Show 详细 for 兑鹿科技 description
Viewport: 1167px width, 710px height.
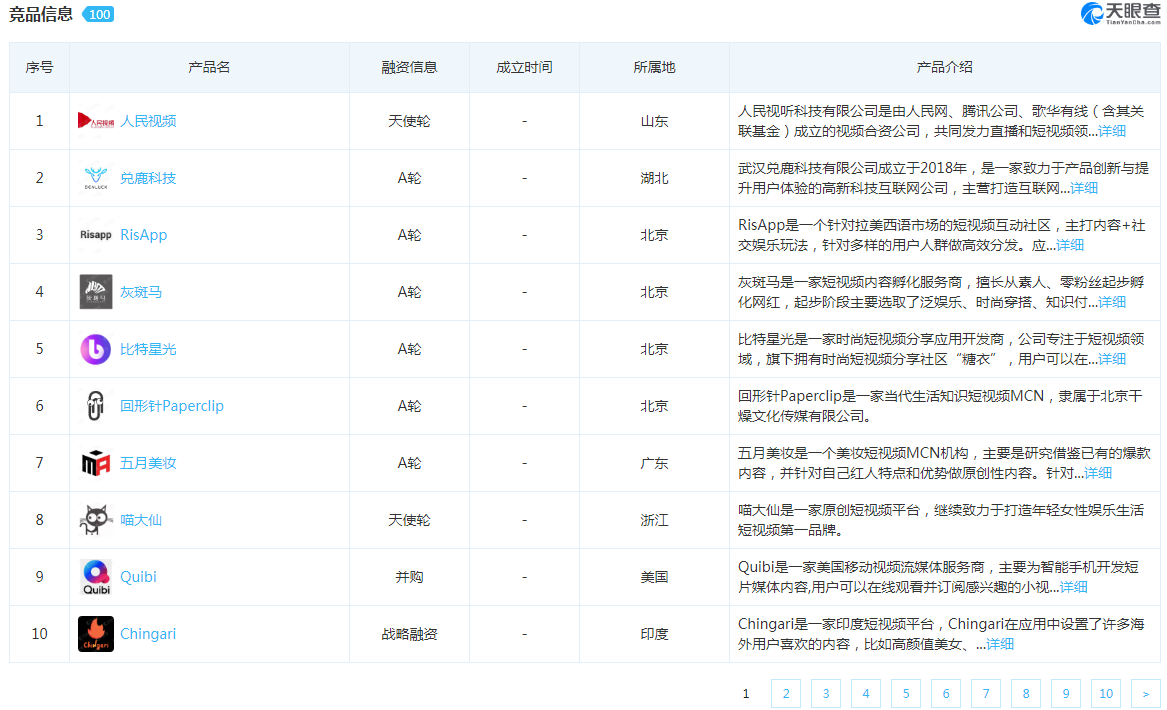[1084, 188]
